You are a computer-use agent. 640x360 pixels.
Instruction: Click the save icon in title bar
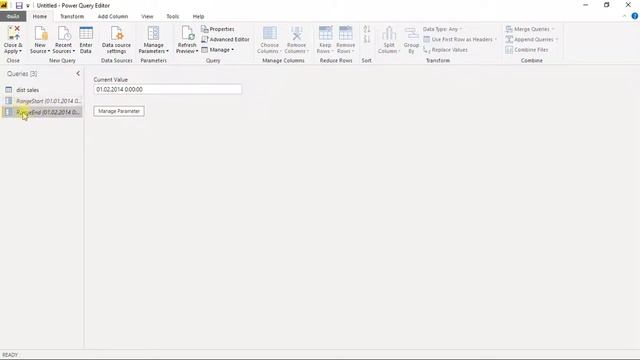click(19, 6)
